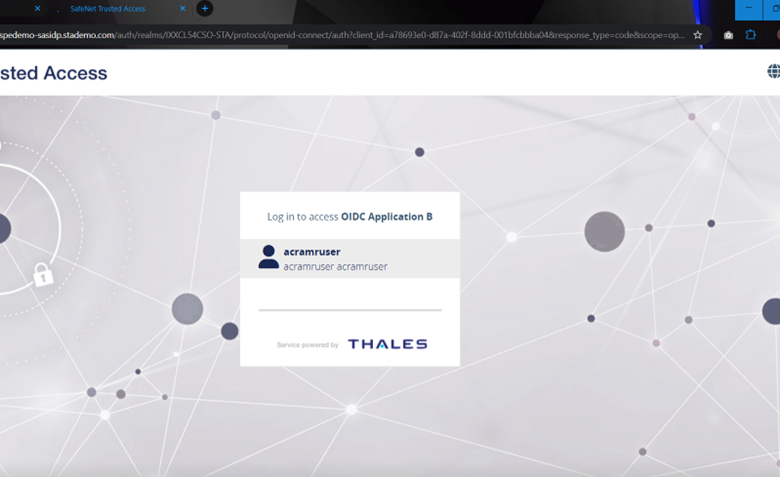Select the bold acramruser username

click(312, 252)
